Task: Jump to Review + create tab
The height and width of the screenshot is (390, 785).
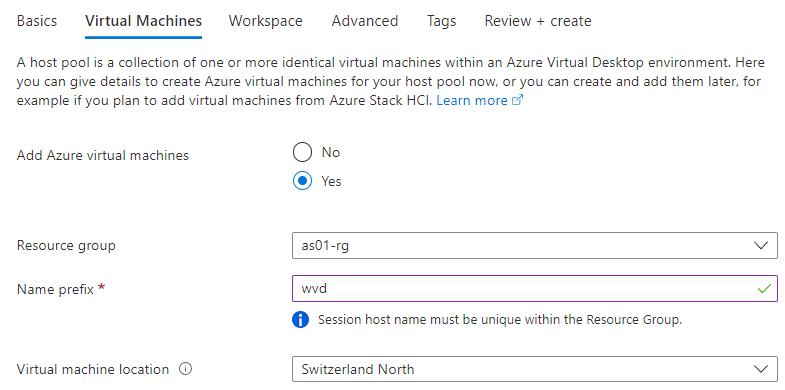Action: pyautogui.click(x=538, y=21)
